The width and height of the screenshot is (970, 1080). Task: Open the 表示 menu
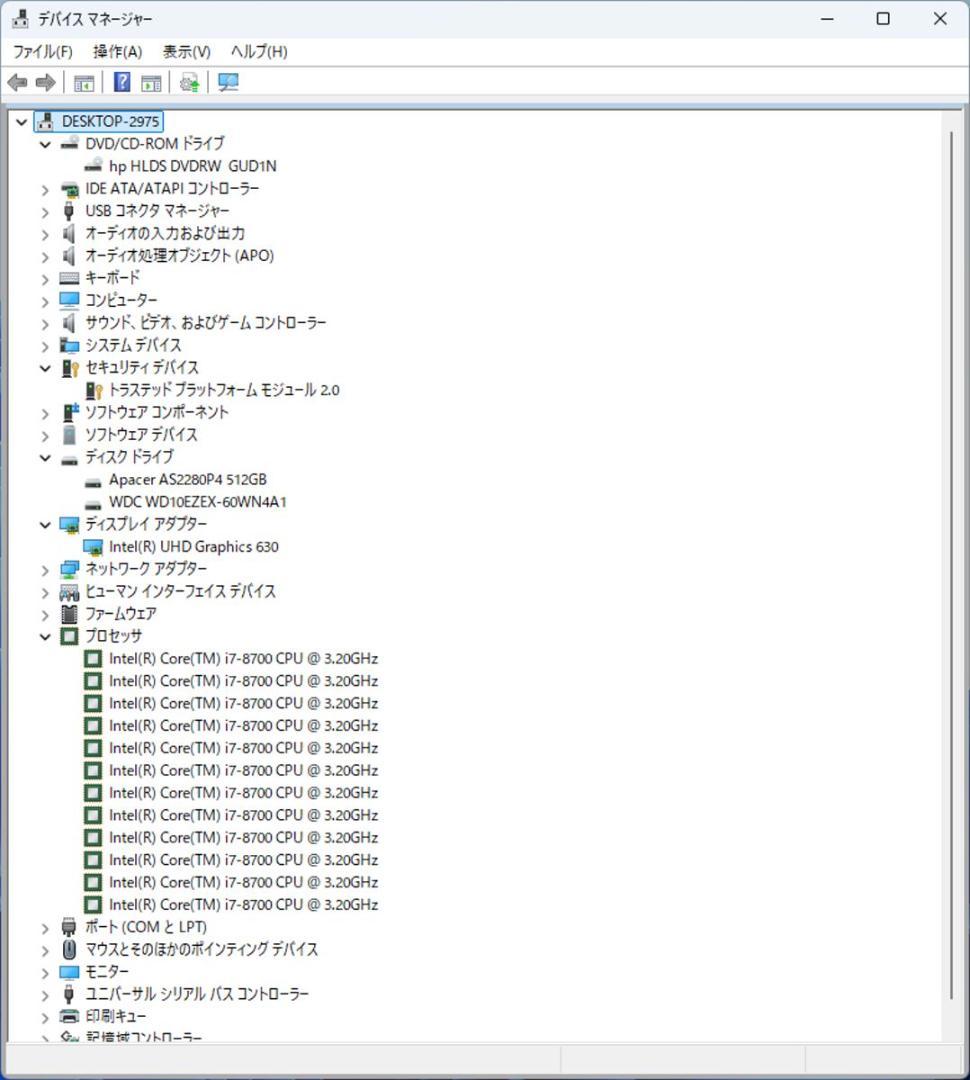point(185,51)
